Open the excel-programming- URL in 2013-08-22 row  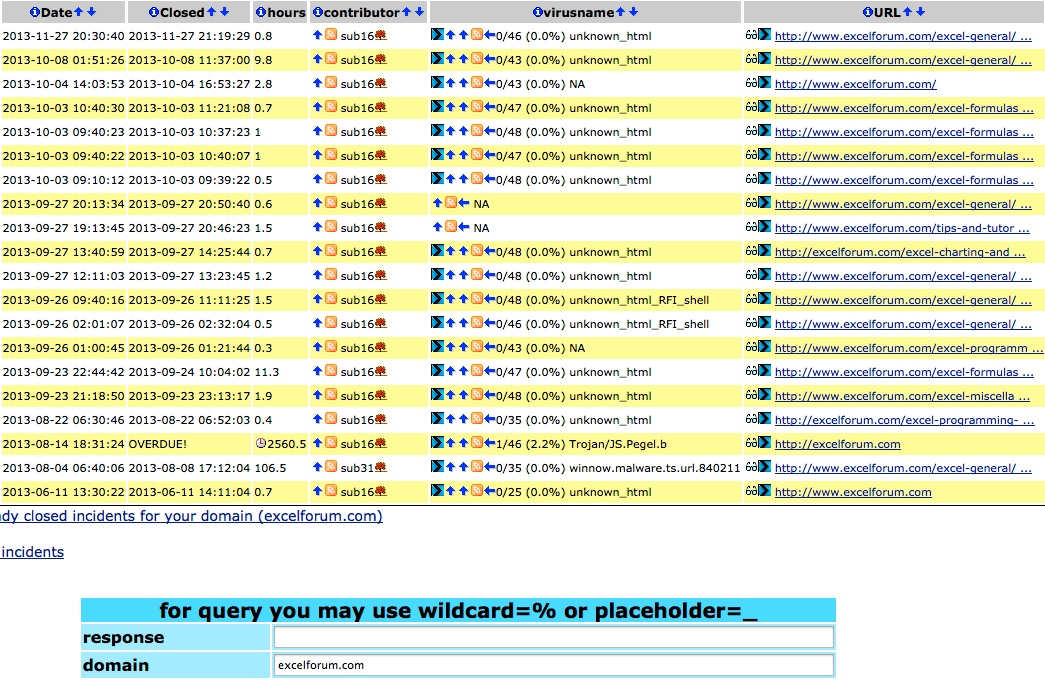[x=904, y=420]
